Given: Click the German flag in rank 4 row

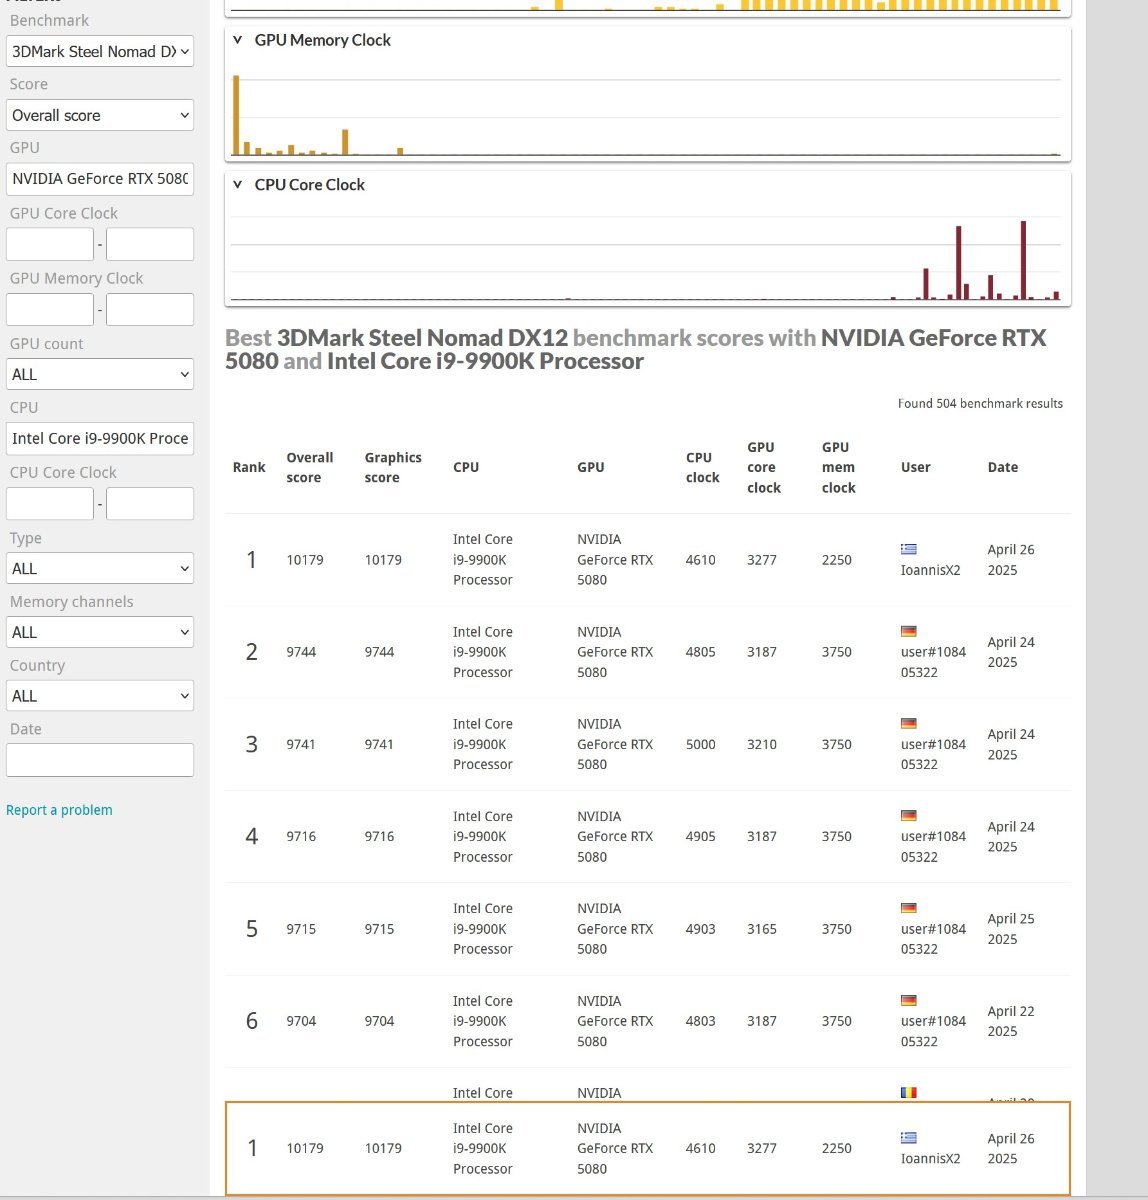Looking at the screenshot, I should coord(908,816).
